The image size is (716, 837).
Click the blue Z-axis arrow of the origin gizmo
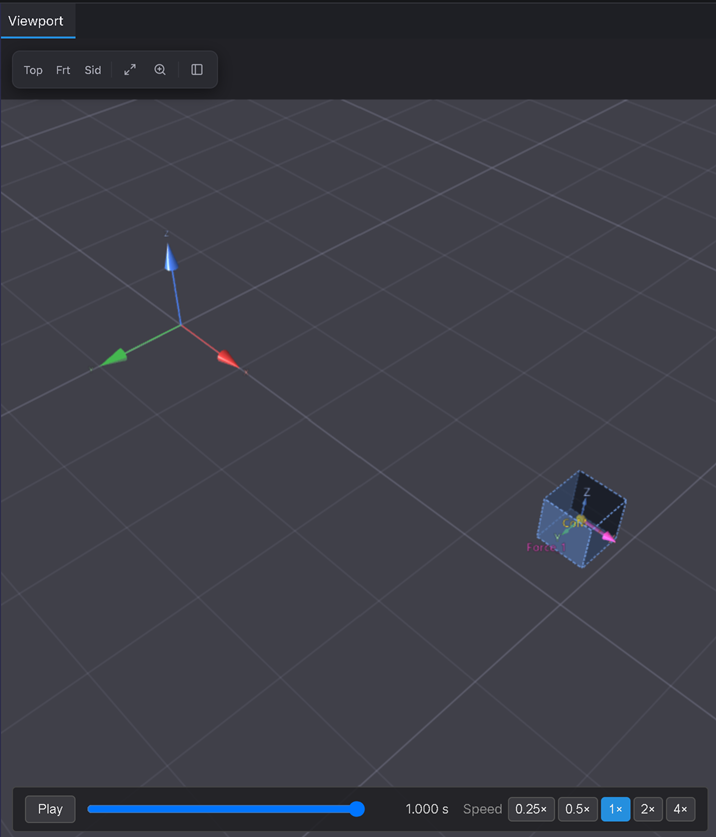coord(171,258)
